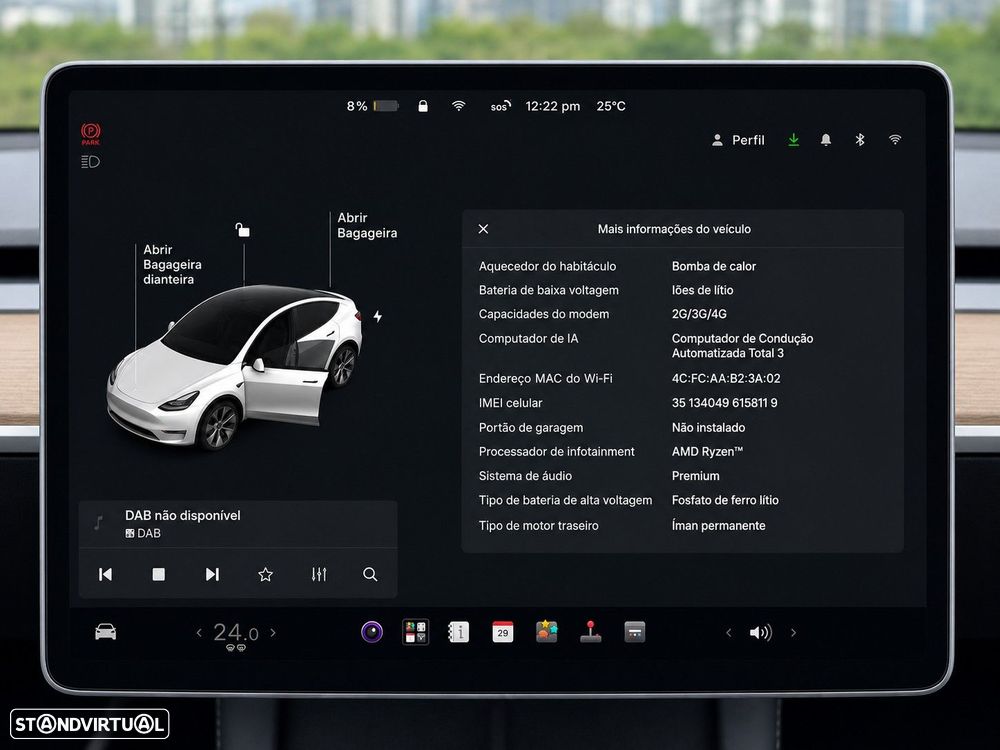Tap the speaker volume icon
Image resolution: width=1000 pixels, height=750 pixels.
[x=760, y=633]
